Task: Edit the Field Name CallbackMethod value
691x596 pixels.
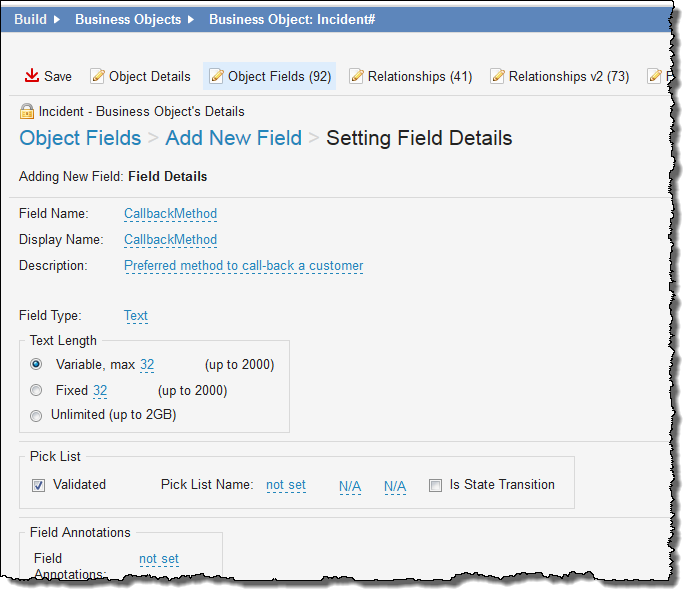Action: coord(170,214)
